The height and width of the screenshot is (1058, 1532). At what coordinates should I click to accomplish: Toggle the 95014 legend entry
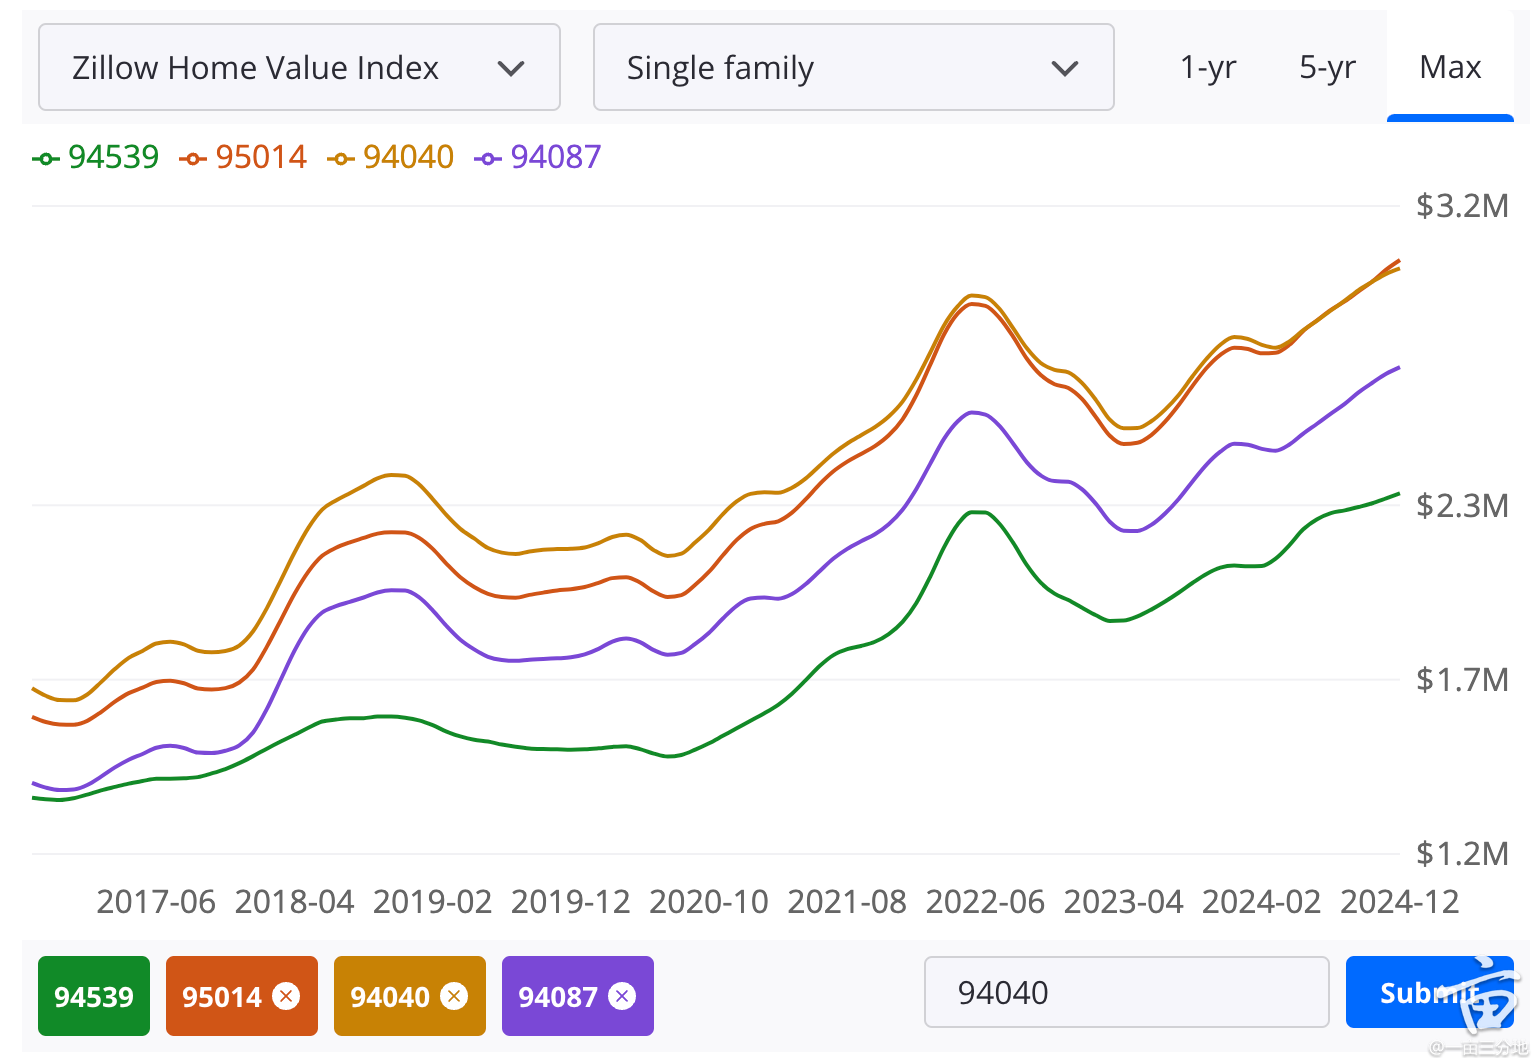(243, 157)
